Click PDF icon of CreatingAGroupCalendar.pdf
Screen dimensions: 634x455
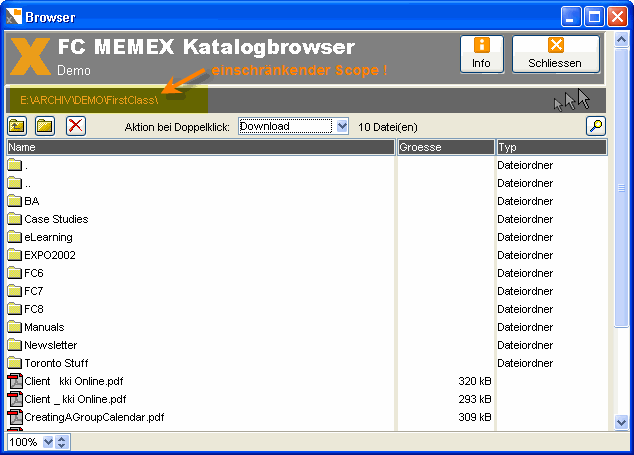[x=15, y=417]
